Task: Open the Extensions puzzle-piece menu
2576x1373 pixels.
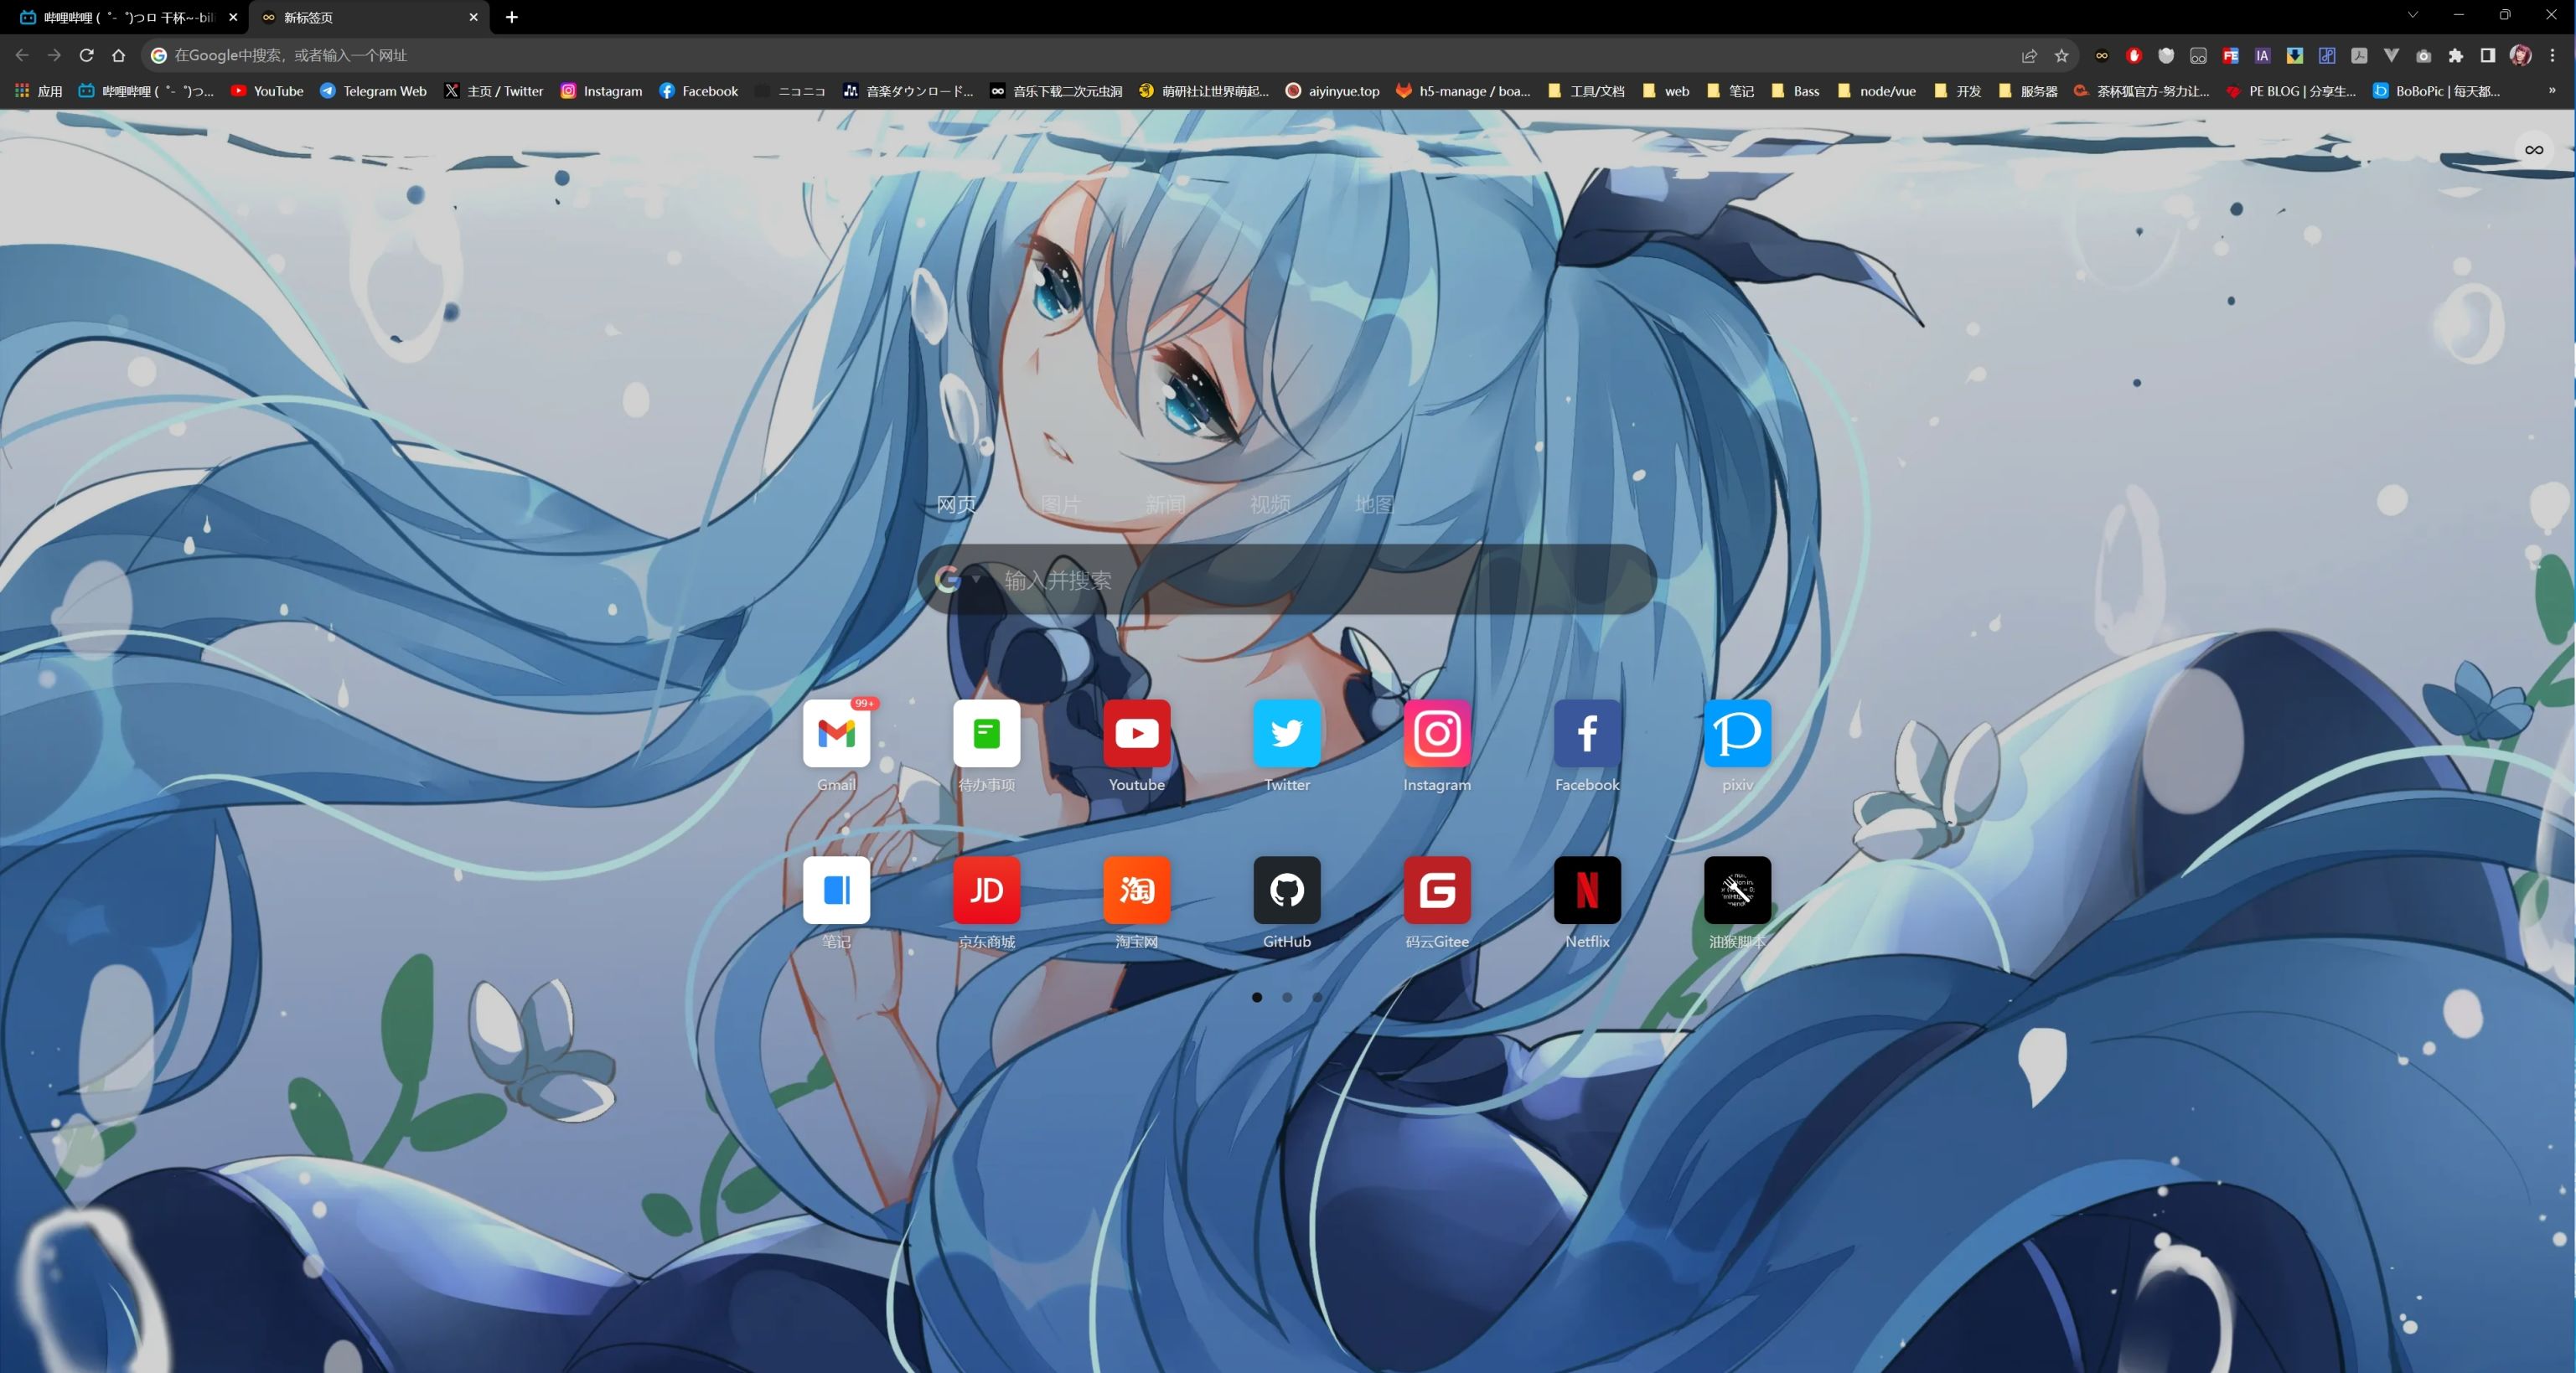Action: click(x=2455, y=55)
